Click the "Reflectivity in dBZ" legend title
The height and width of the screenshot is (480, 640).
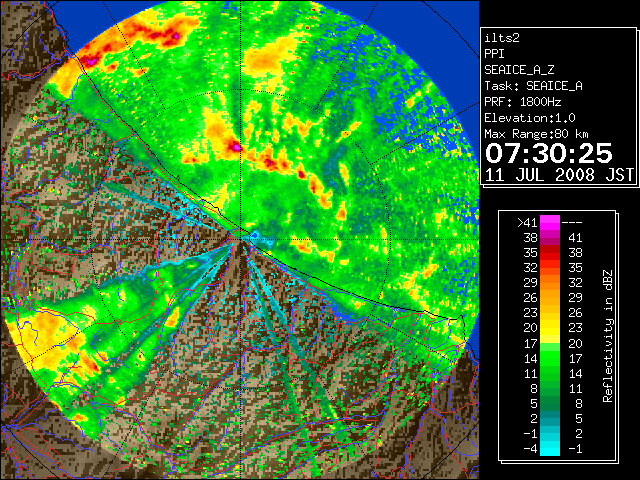point(608,336)
